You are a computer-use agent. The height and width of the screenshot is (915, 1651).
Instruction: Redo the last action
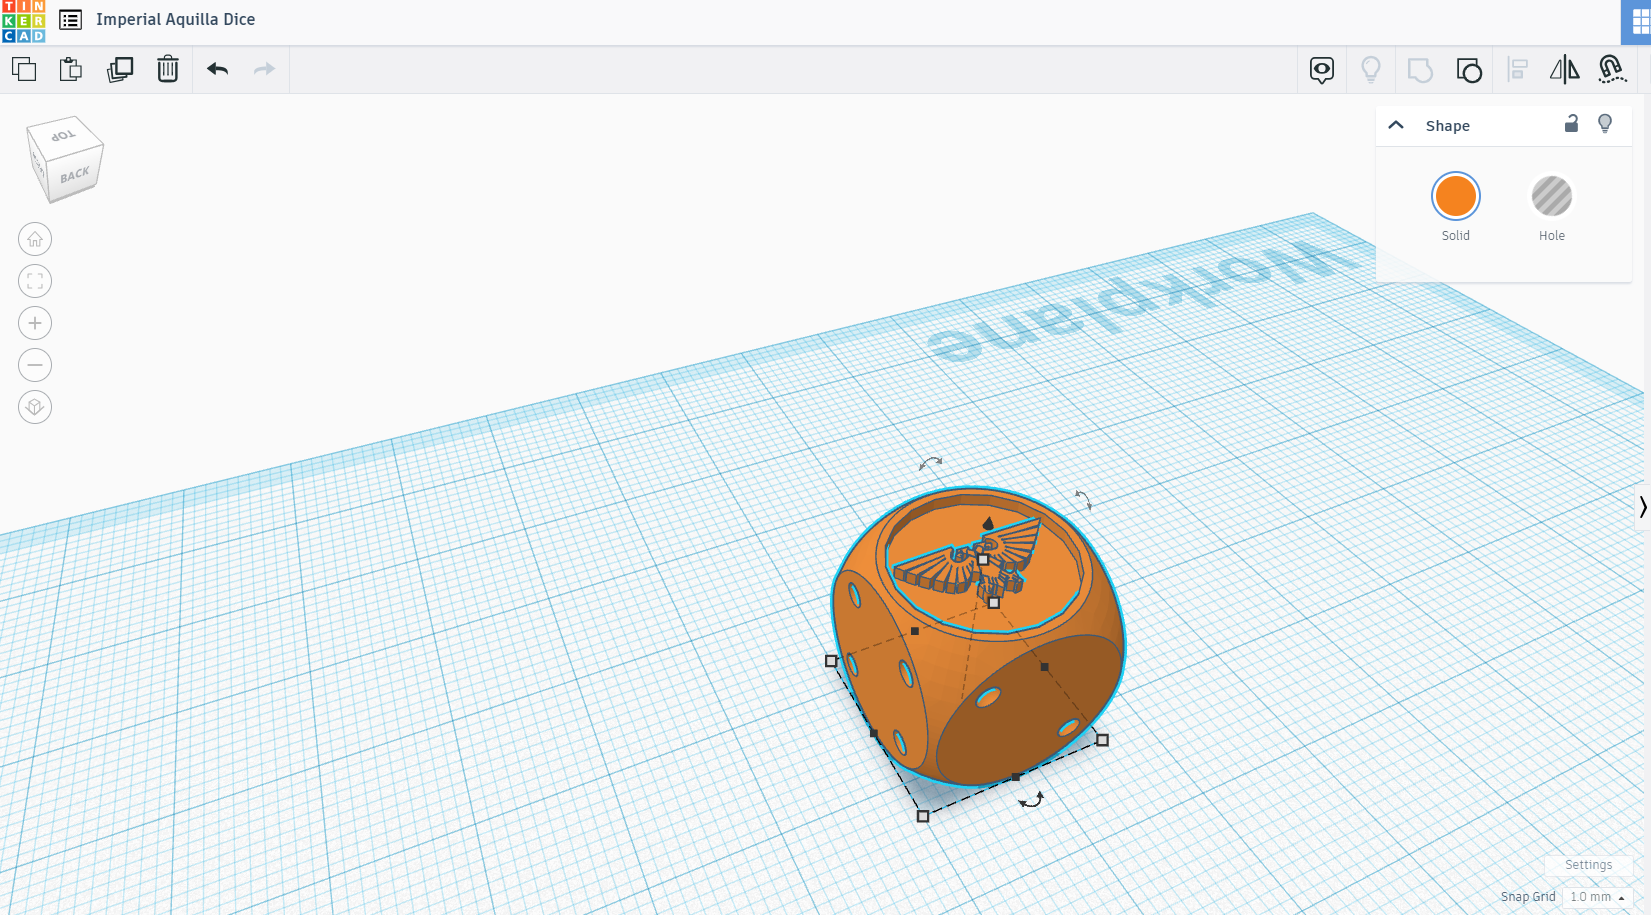click(264, 69)
